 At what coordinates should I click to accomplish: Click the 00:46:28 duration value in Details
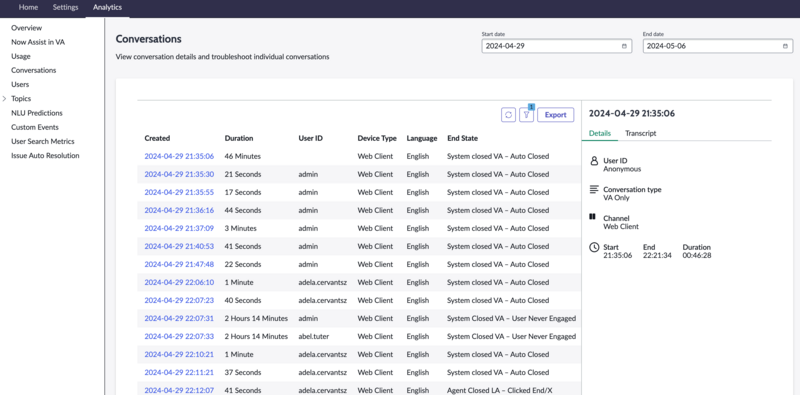point(697,255)
